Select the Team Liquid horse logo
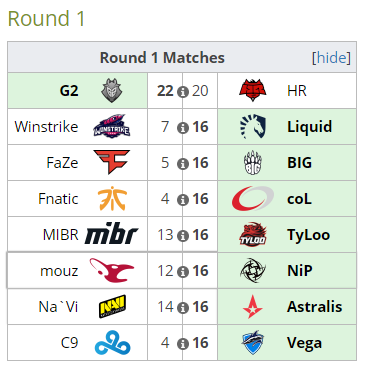This screenshot has width=367, height=378. [x=253, y=126]
